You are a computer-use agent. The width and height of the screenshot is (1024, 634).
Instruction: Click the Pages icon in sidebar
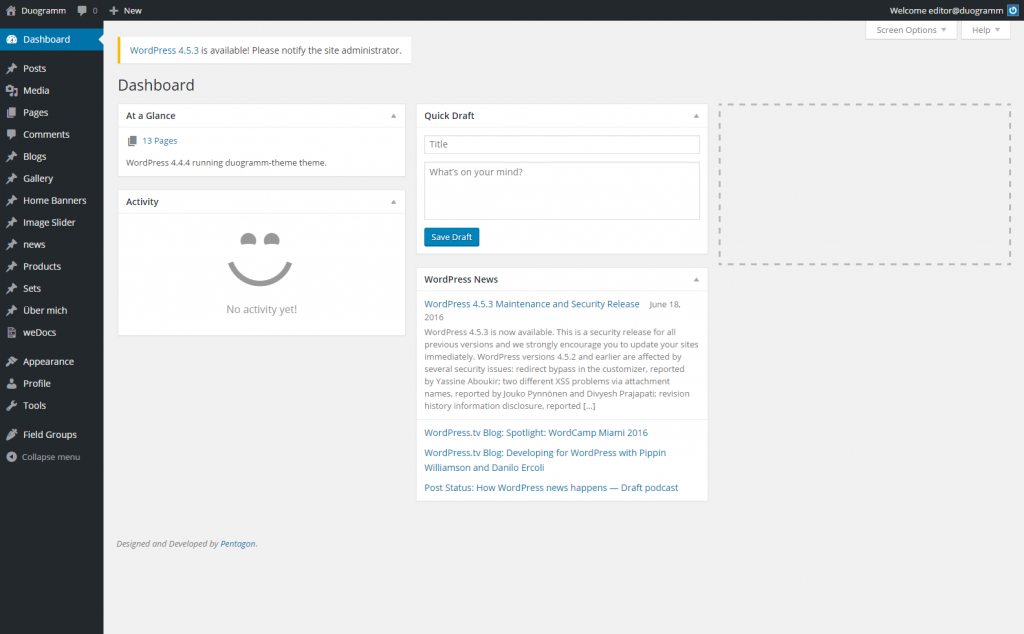11,112
